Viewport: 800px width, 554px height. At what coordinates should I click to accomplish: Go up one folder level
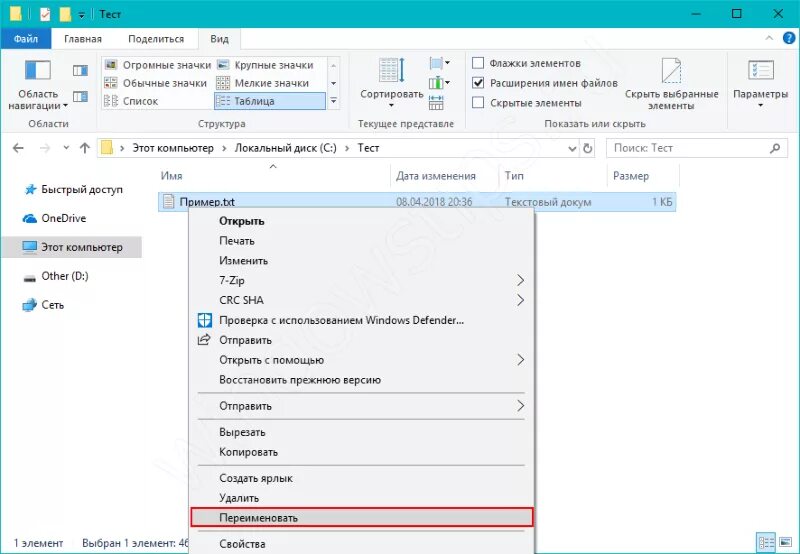coord(85,148)
